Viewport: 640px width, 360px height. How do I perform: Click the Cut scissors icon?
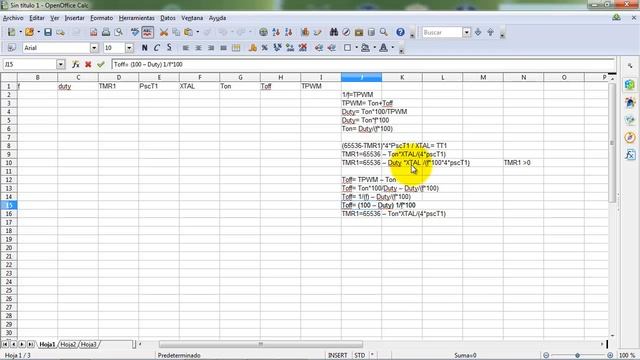[164, 32]
